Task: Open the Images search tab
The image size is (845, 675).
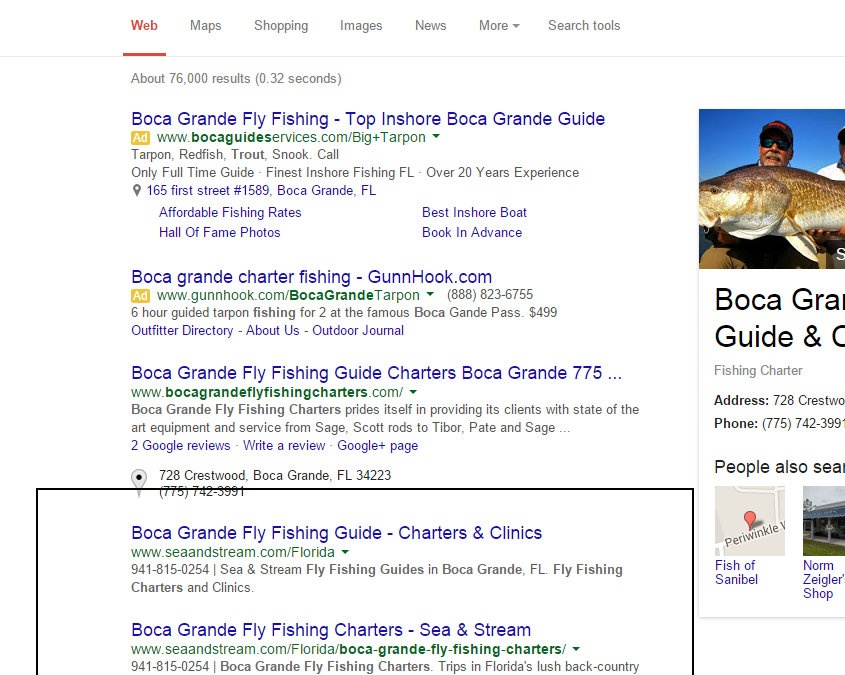Action: [361, 26]
